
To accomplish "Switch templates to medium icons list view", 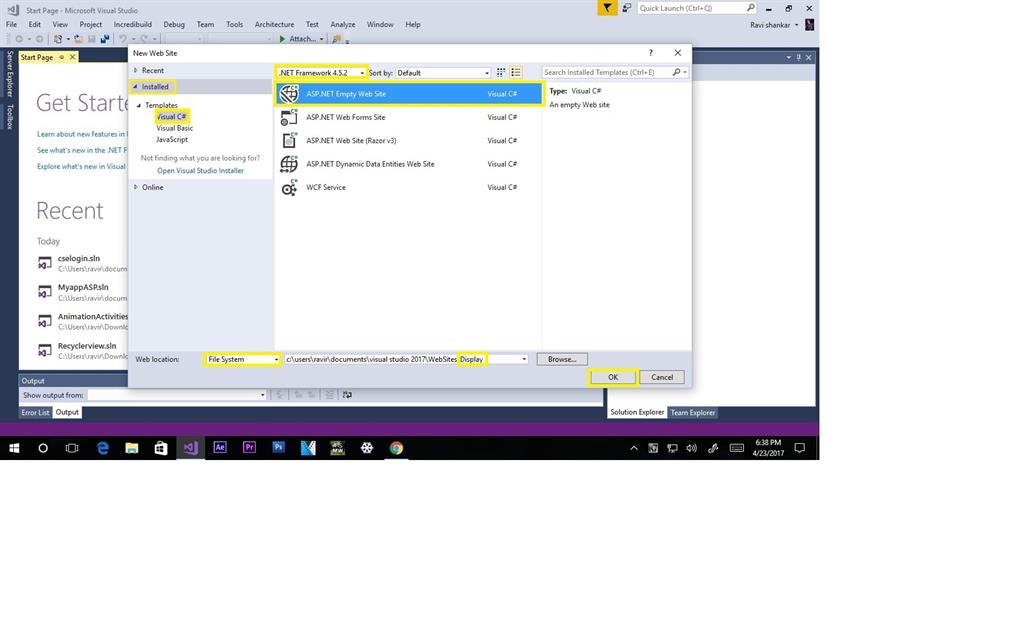I will pyautogui.click(x=516, y=72).
